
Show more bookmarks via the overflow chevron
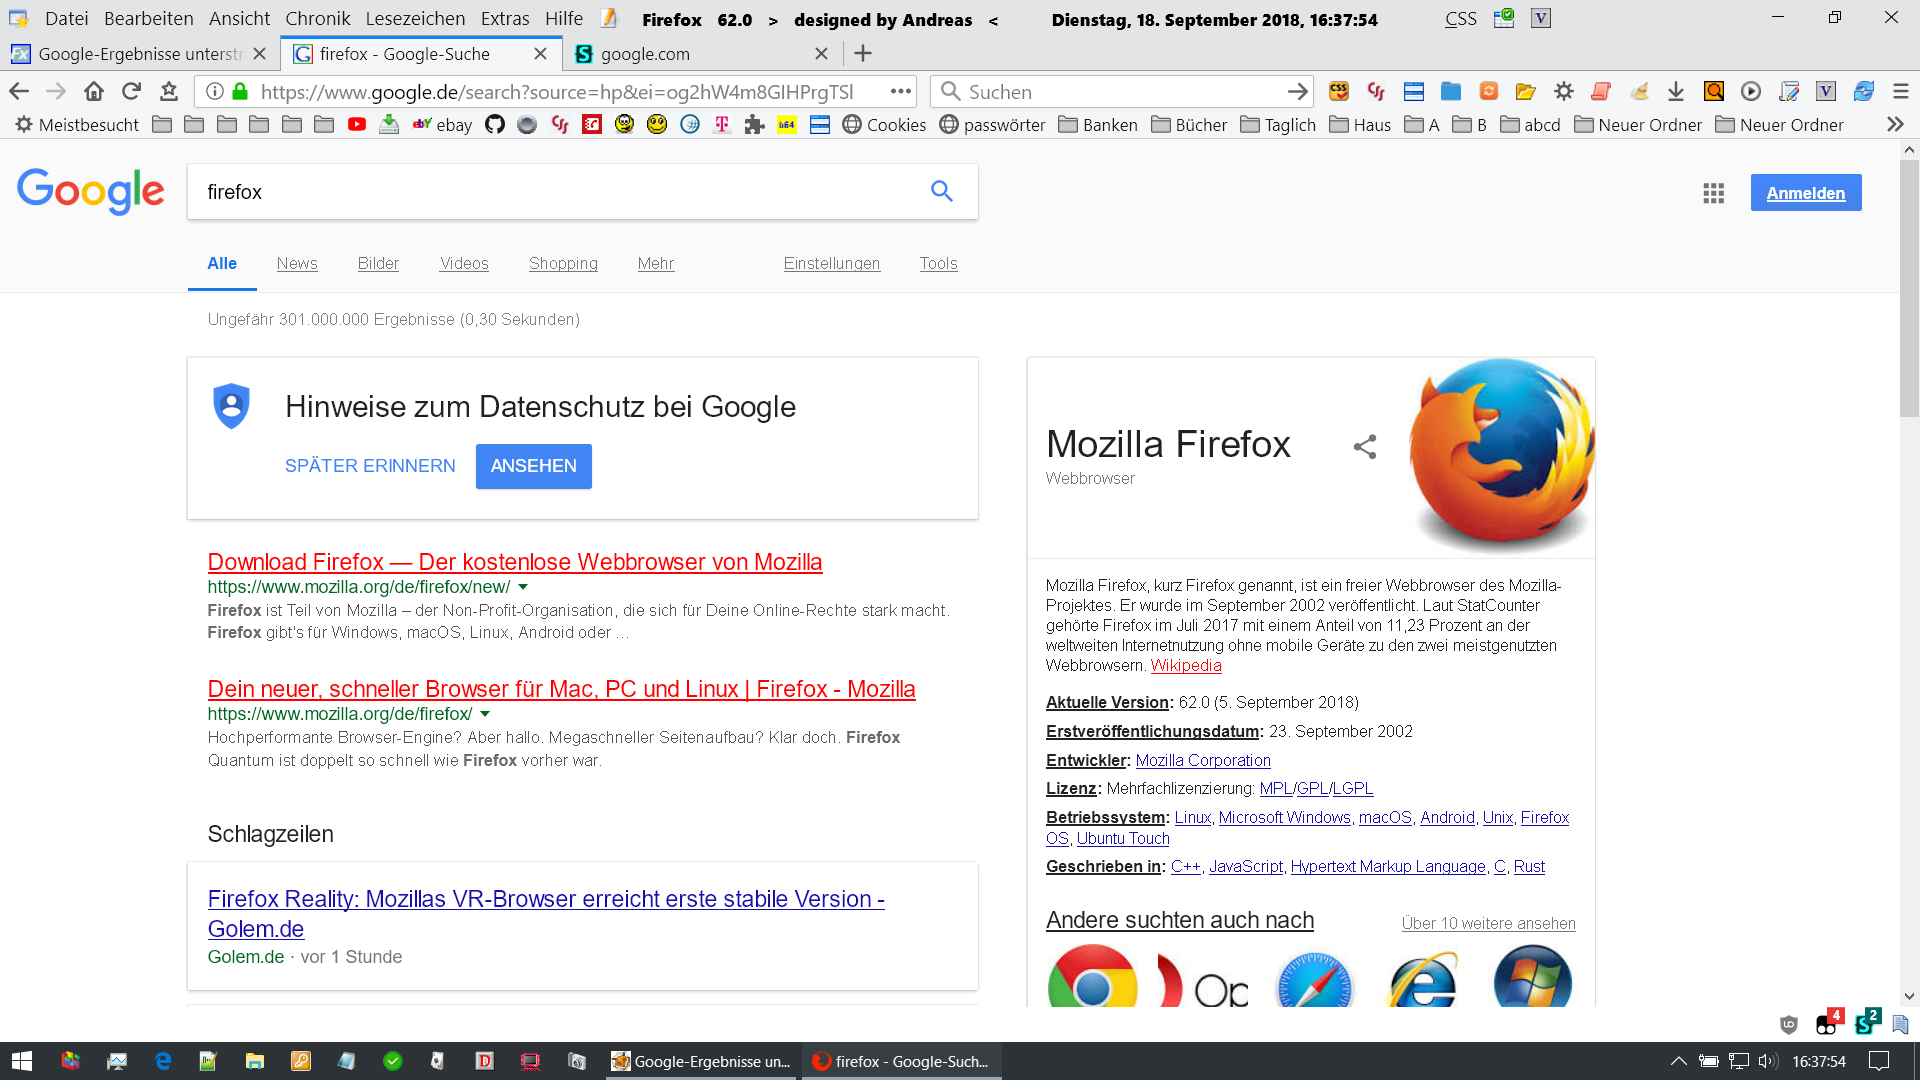(x=1895, y=125)
